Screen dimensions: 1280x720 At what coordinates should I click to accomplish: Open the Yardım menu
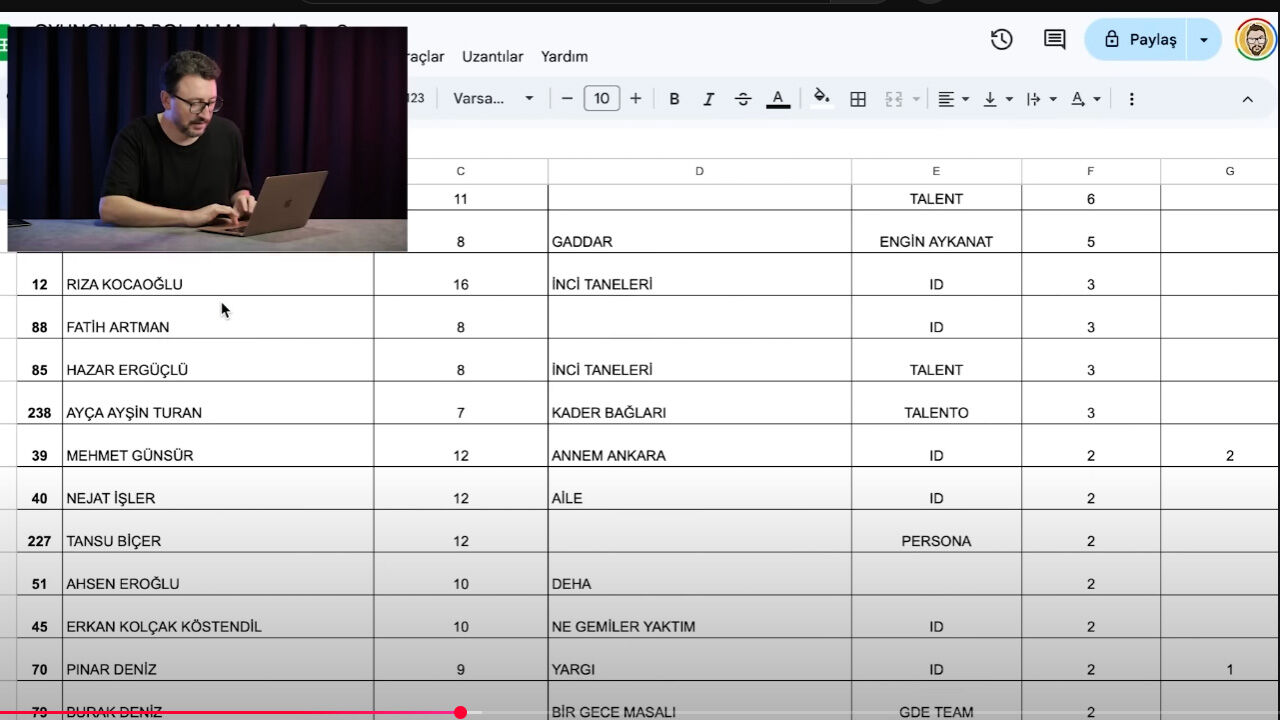point(564,57)
